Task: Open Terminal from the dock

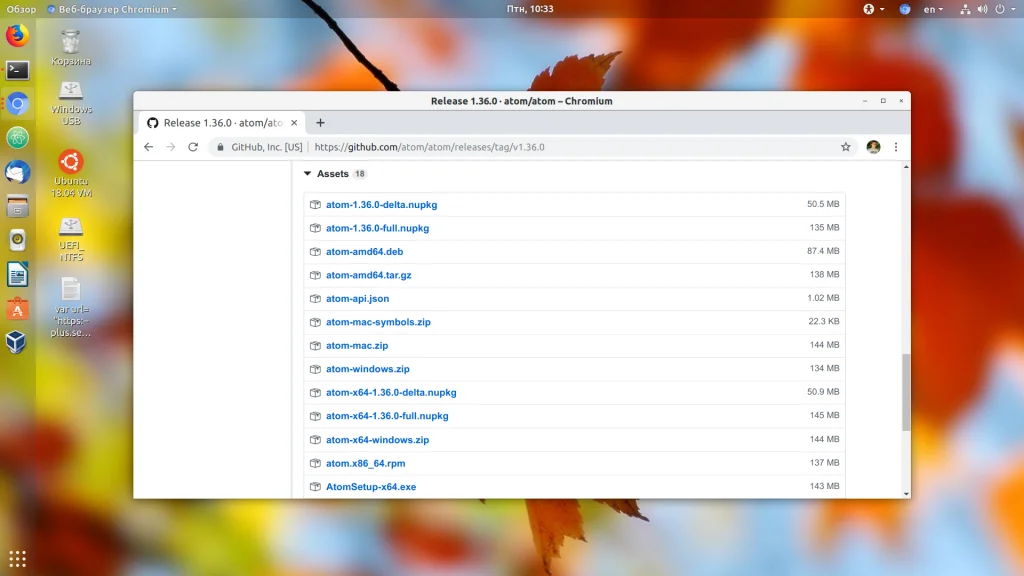Action: pyautogui.click(x=18, y=70)
